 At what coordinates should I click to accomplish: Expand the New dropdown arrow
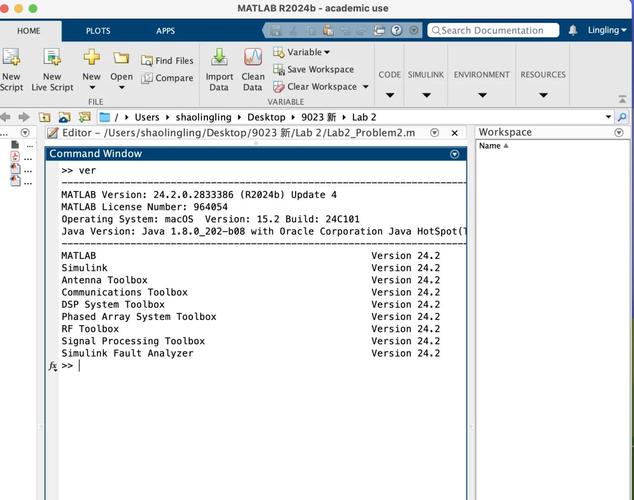coord(92,88)
